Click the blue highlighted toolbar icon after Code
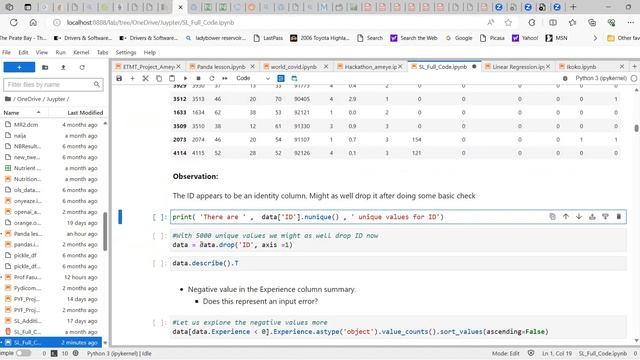 coord(281,78)
